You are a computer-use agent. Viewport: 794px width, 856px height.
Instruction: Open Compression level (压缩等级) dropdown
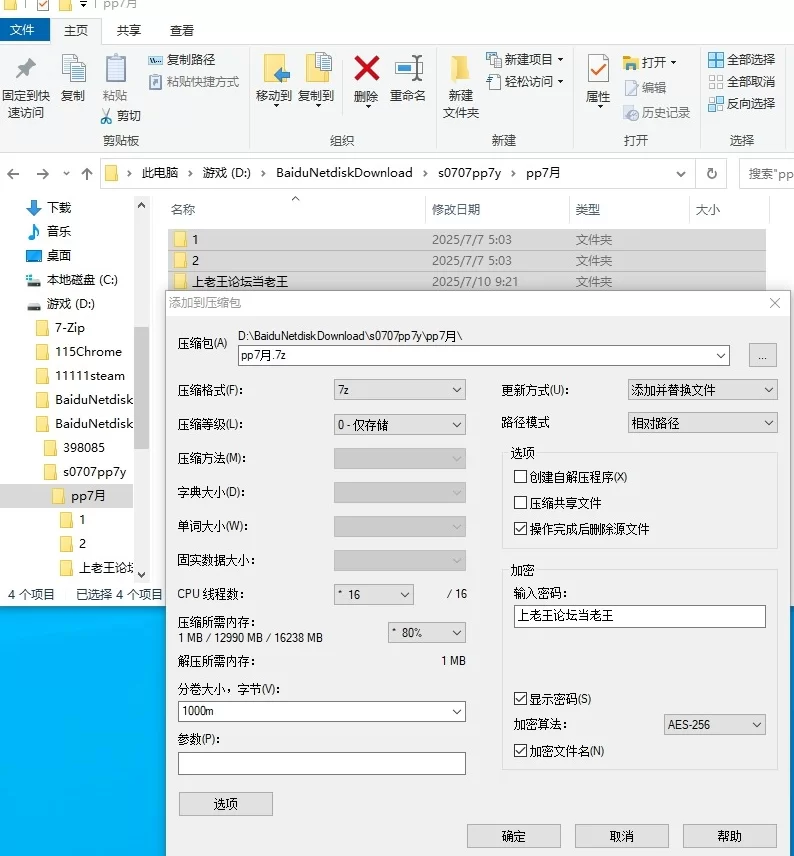400,425
